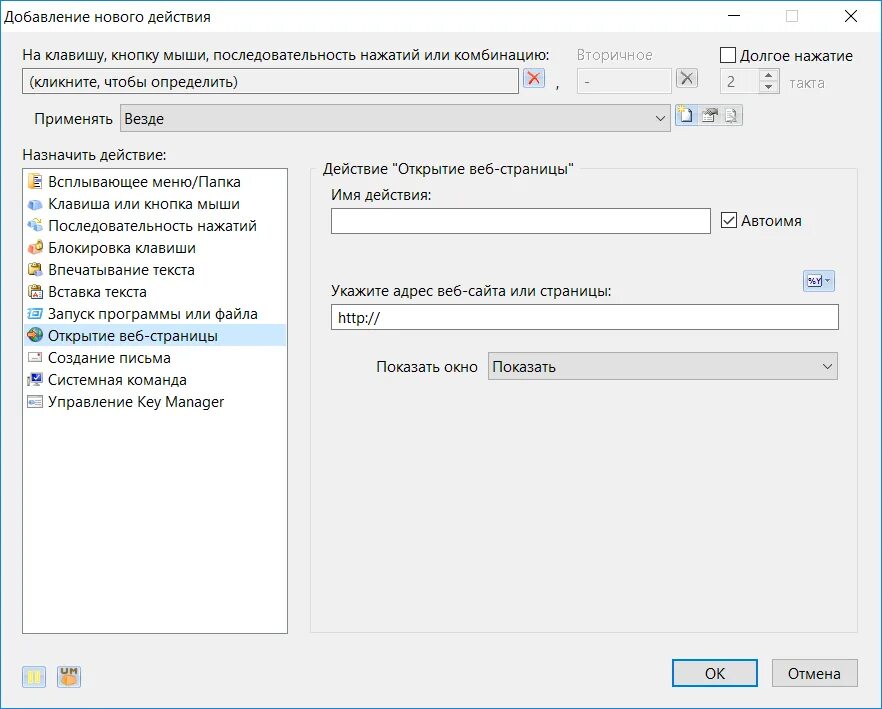Click the yellow pause icon at bottom left

pos(34,677)
